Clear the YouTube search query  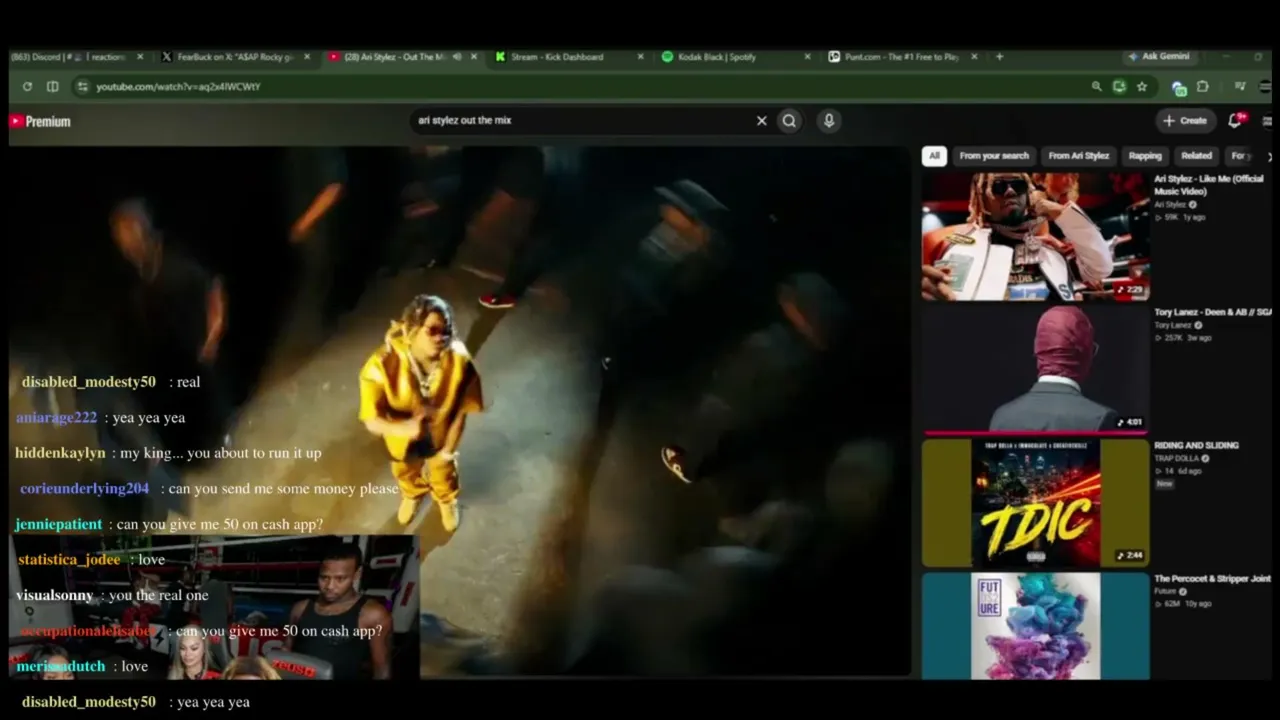[762, 121]
